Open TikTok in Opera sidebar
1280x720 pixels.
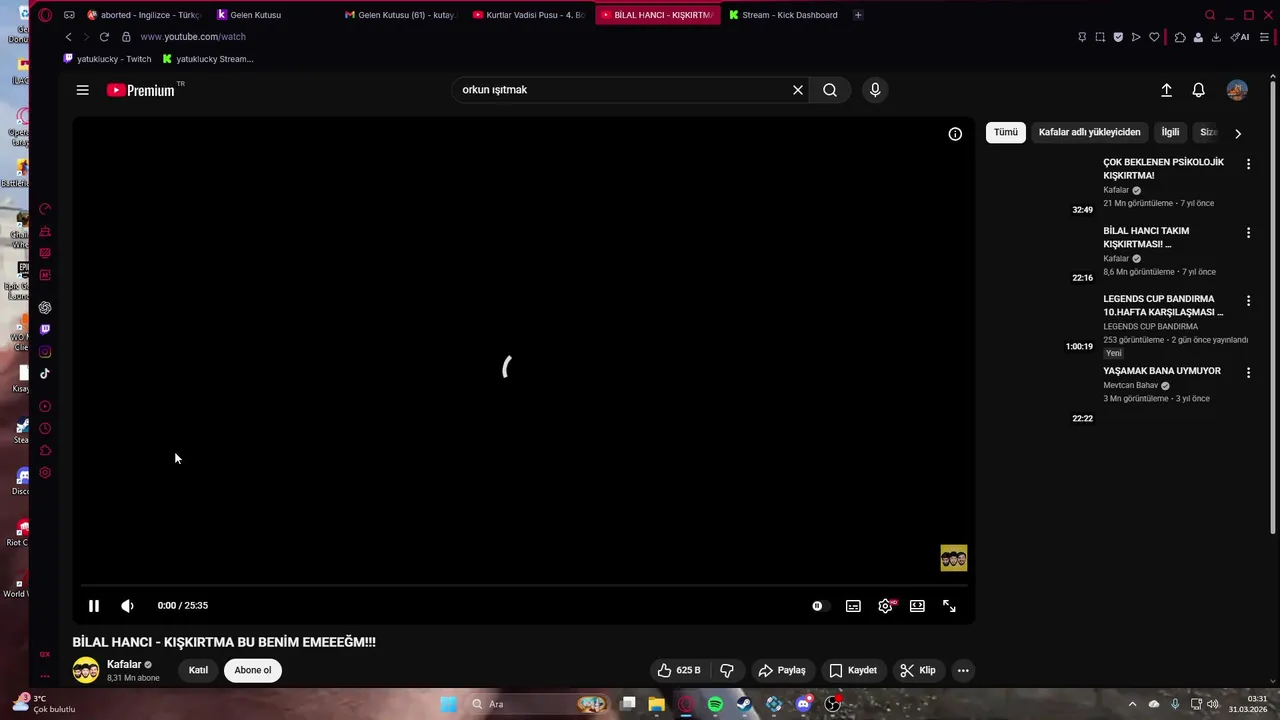click(x=45, y=374)
